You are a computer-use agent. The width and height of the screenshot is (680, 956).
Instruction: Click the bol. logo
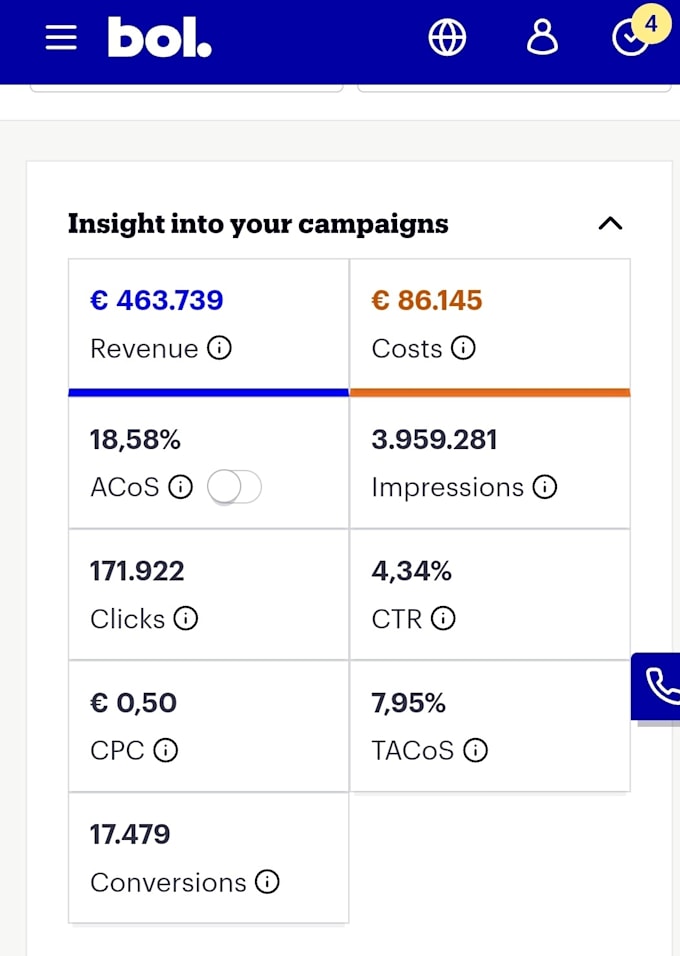(160, 37)
